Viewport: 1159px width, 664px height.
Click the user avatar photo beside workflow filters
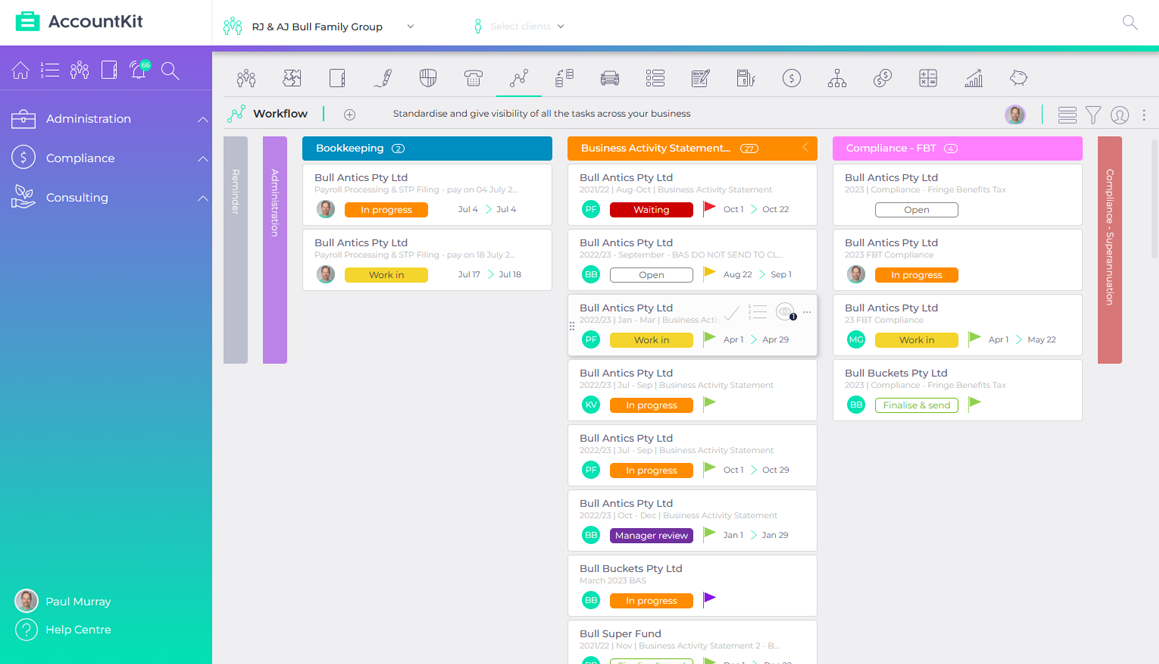1015,115
